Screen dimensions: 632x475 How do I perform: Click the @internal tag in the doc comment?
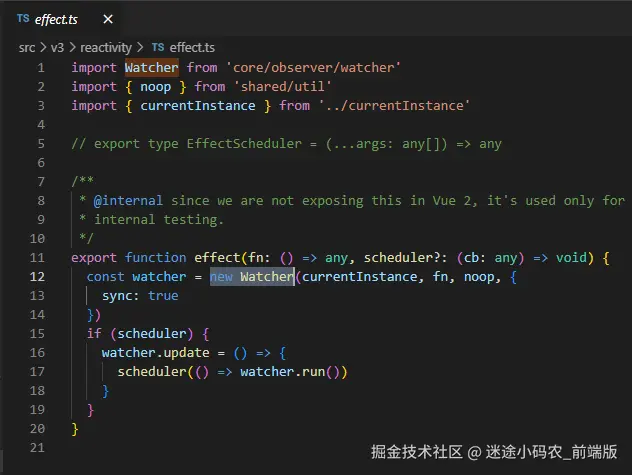(128, 201)
